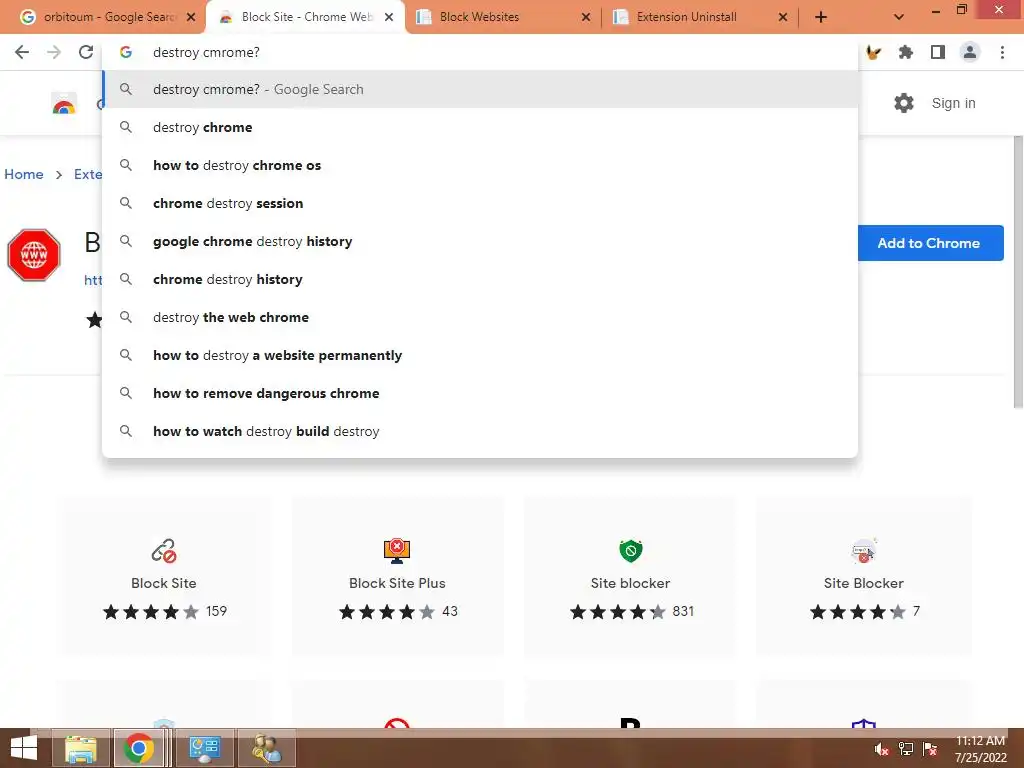Click the muted speaker tray icon
Viewport: 1024px width, 768px height.
pyautogui.click(x=882, y=749)
